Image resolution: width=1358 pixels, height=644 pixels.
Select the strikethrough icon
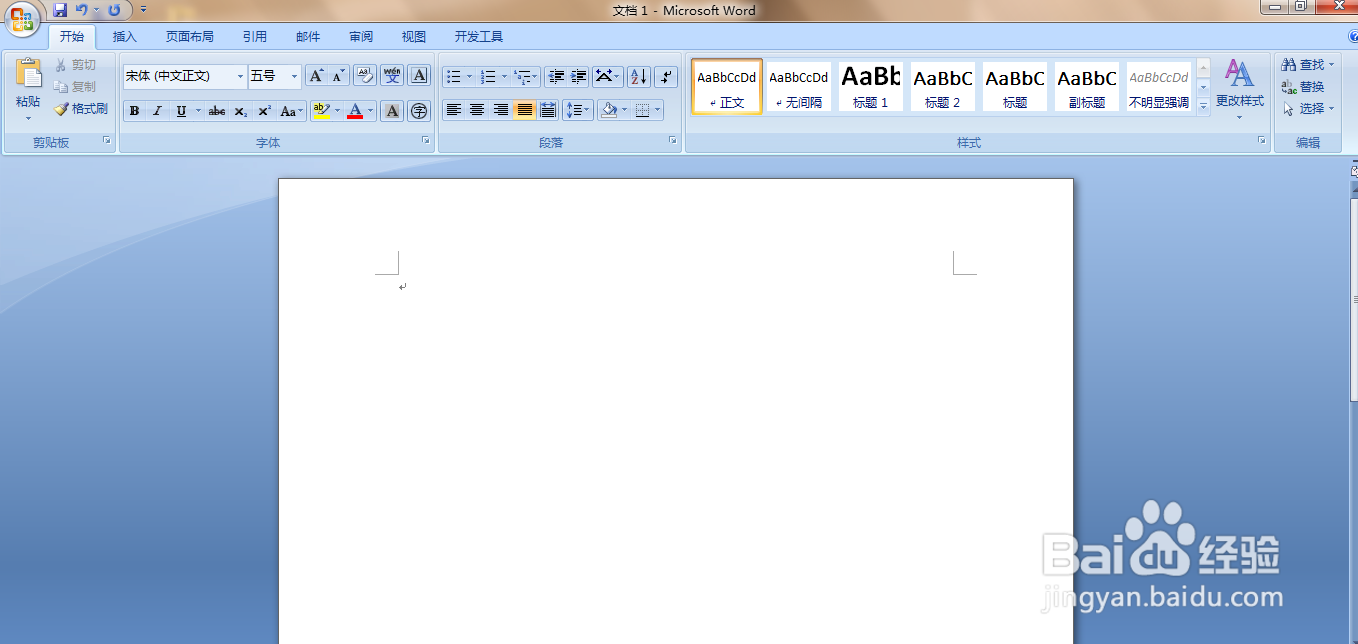pyautogui.click(x=217, y=110)
